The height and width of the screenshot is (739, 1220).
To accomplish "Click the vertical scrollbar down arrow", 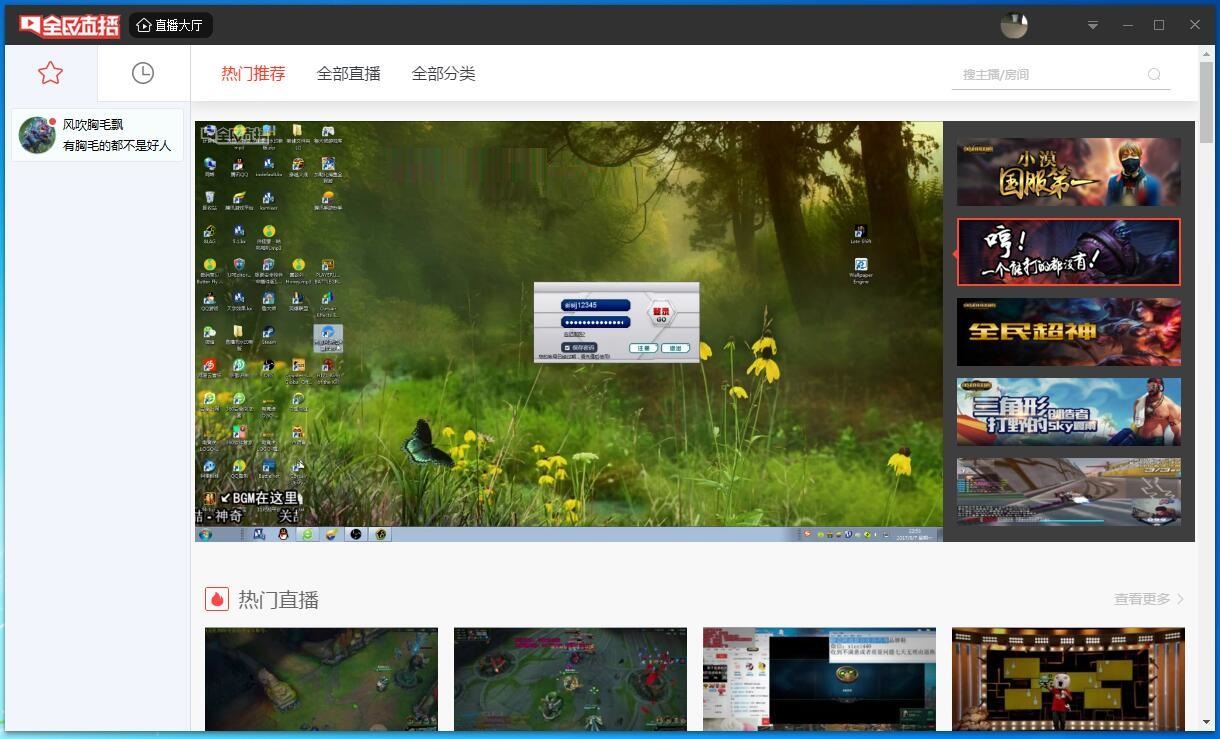I will pyautogui.click(x=1206, y=722).
